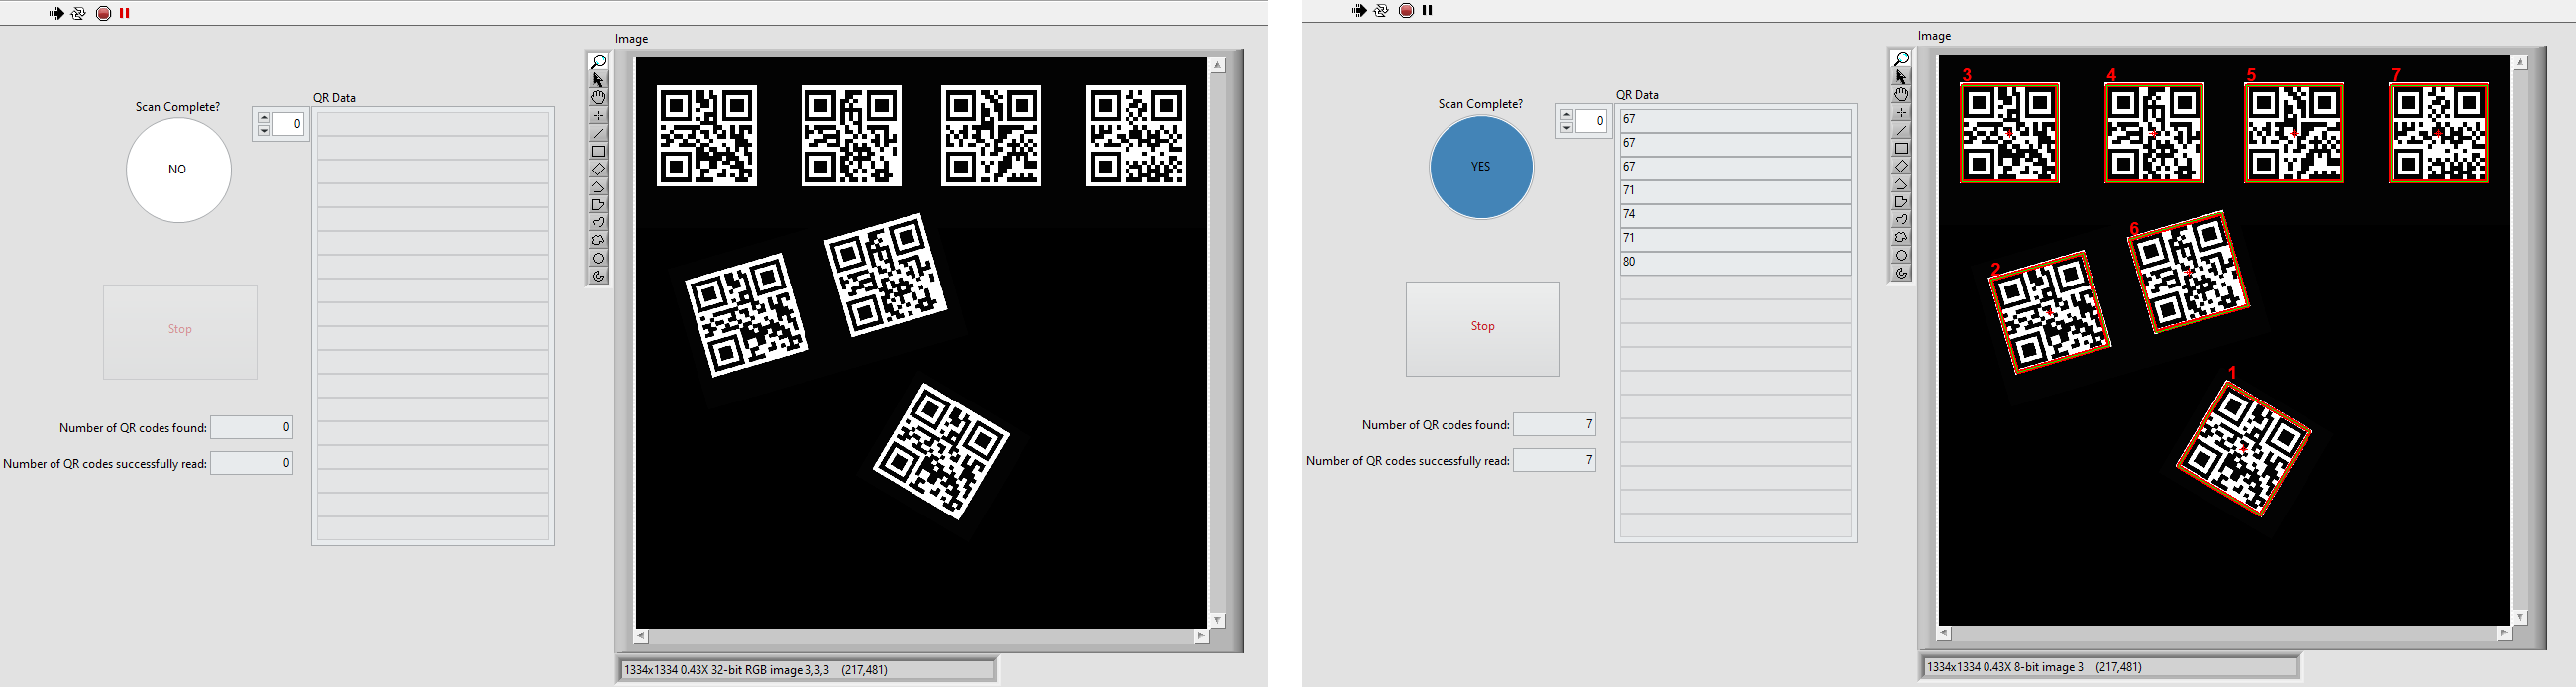Increment the QR Data array index in the right window
This screenshot has height=687, width=2576.
coord(1567,115)
